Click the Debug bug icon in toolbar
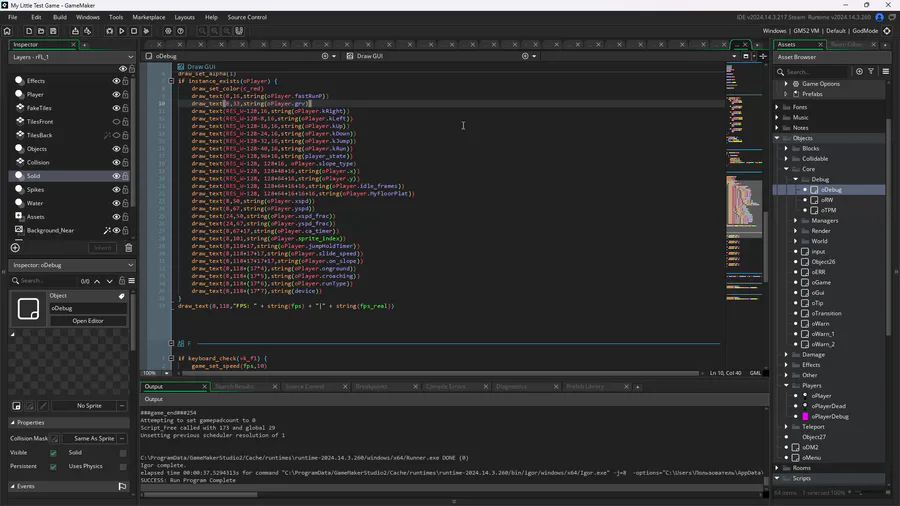900x506 pixels. [x=109, y=31]
